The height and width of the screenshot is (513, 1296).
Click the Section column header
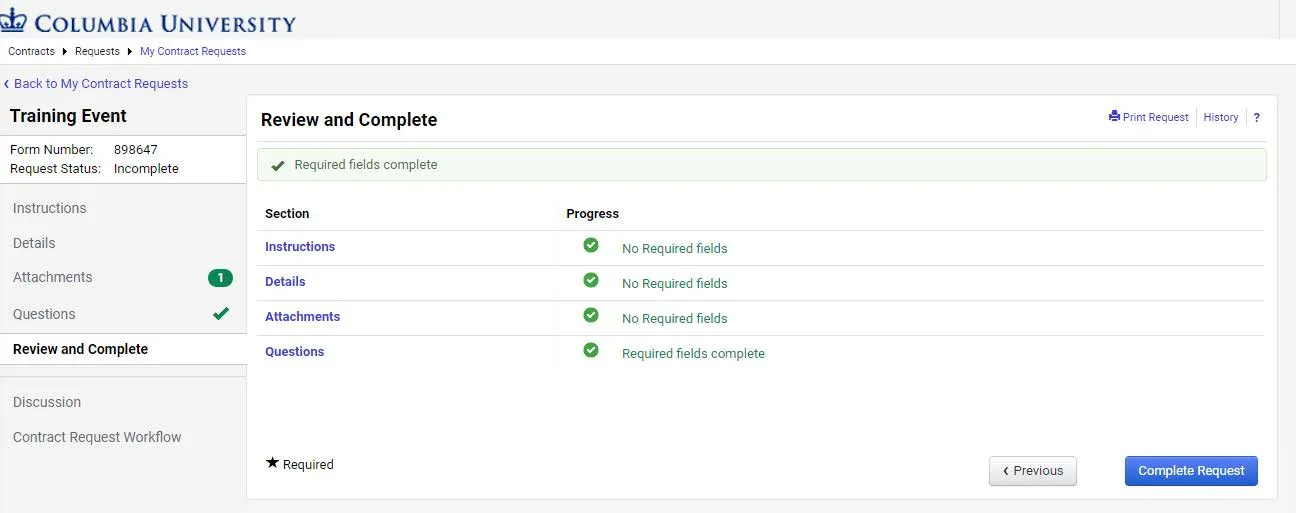pyautogui.click(x=287, y=213)
